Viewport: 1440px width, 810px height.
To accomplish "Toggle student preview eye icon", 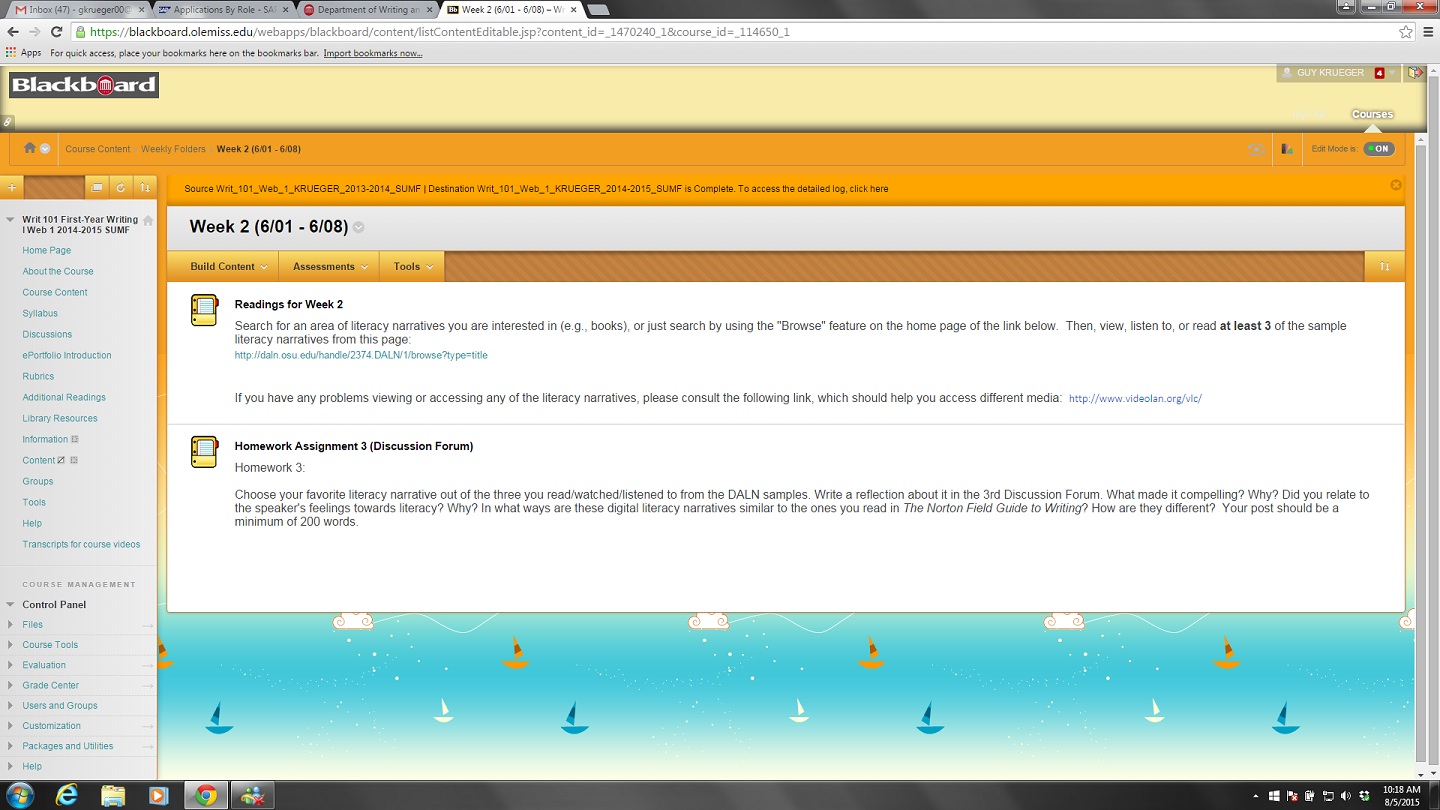I will 1256,149.
